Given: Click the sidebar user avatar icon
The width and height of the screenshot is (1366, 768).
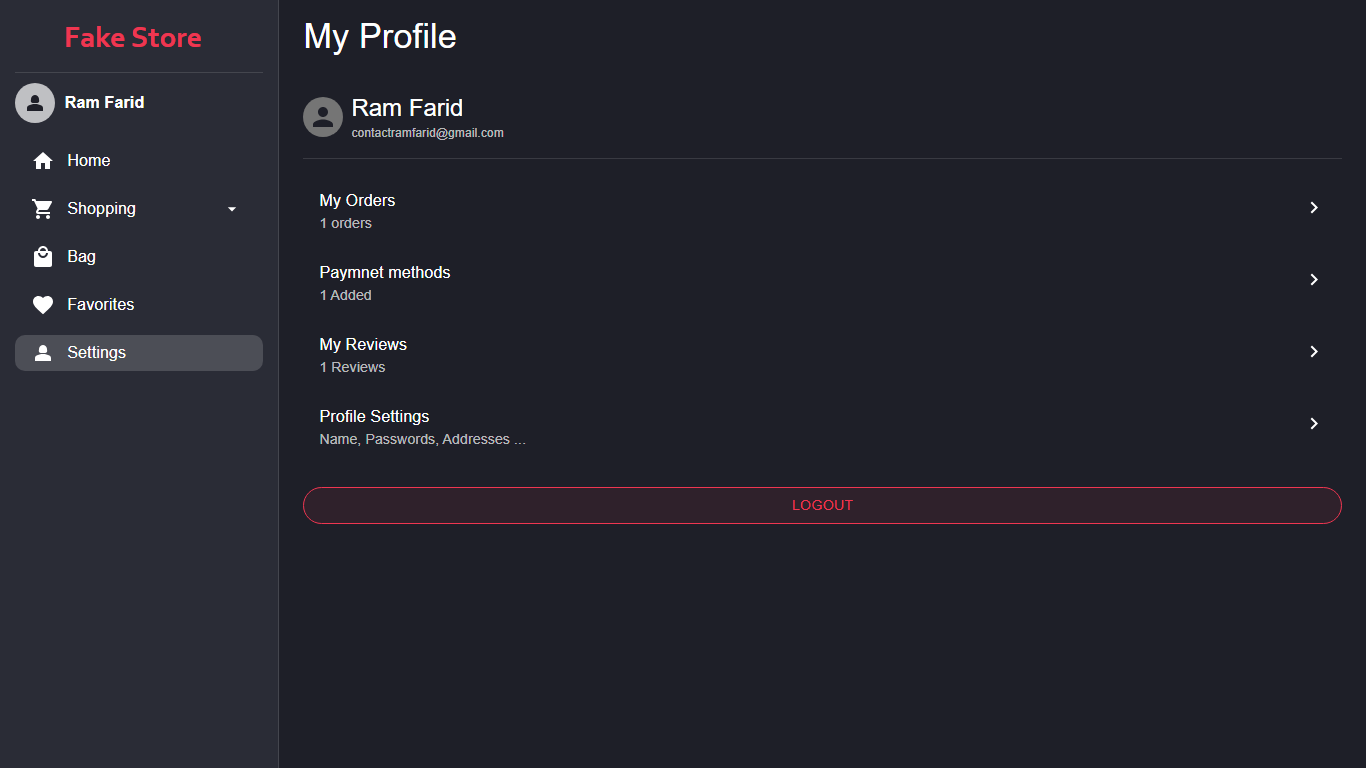Looking at the screenshot, I should [35, 103].
